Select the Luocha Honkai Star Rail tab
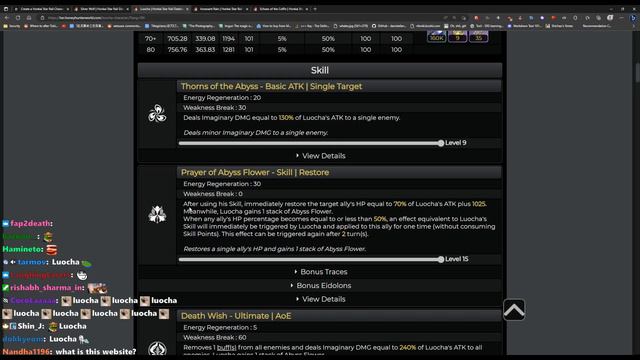This screenshot has height=360, width=640. (x=161, y=9)
